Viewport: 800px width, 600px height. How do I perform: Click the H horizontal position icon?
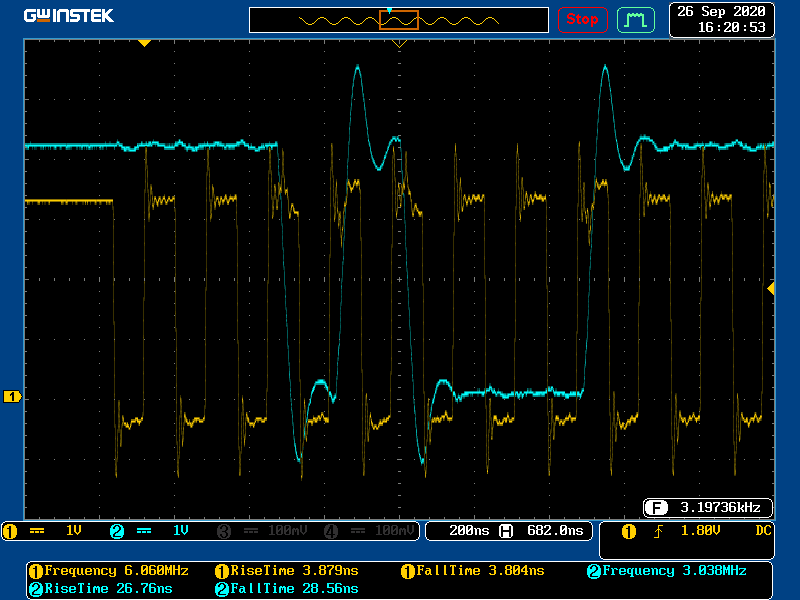coord(506,531)
